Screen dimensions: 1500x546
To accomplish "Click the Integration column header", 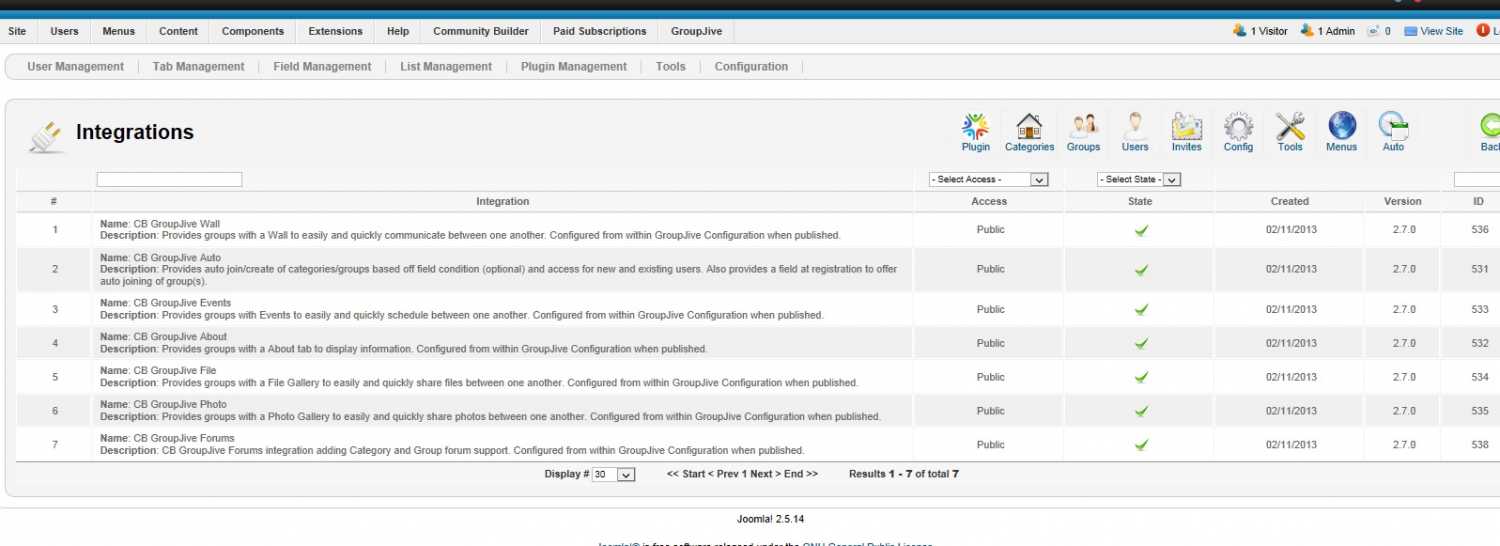I will (503, 202).
